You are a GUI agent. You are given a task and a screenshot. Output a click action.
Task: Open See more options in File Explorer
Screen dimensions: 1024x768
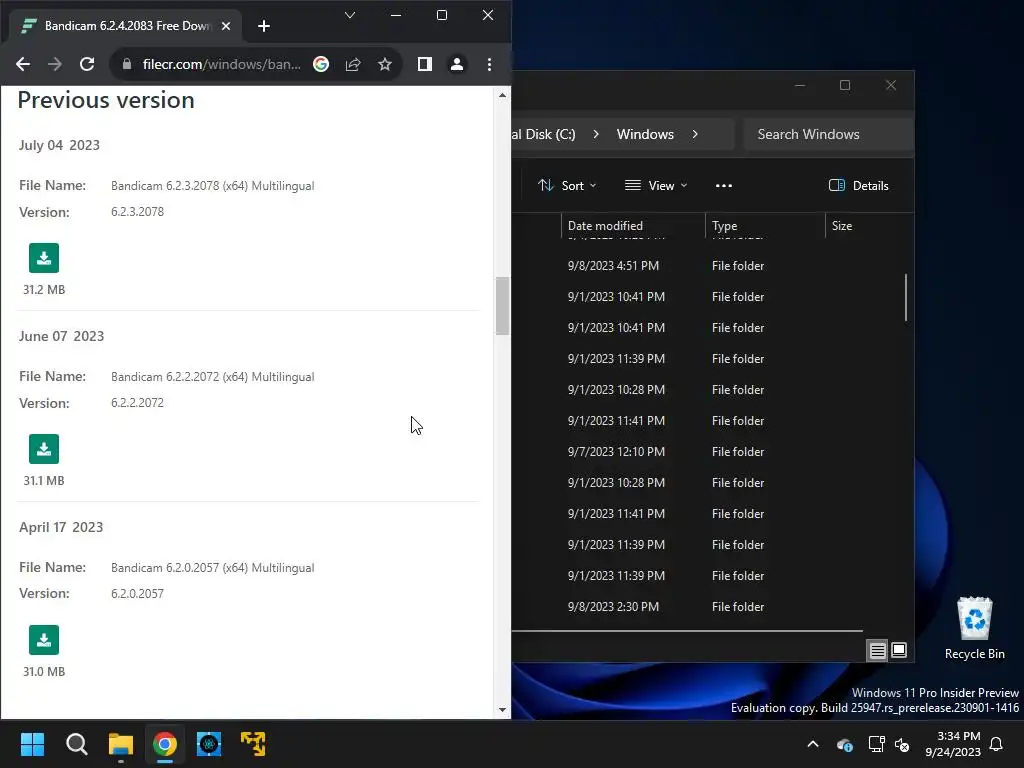[x=724, y=185]
